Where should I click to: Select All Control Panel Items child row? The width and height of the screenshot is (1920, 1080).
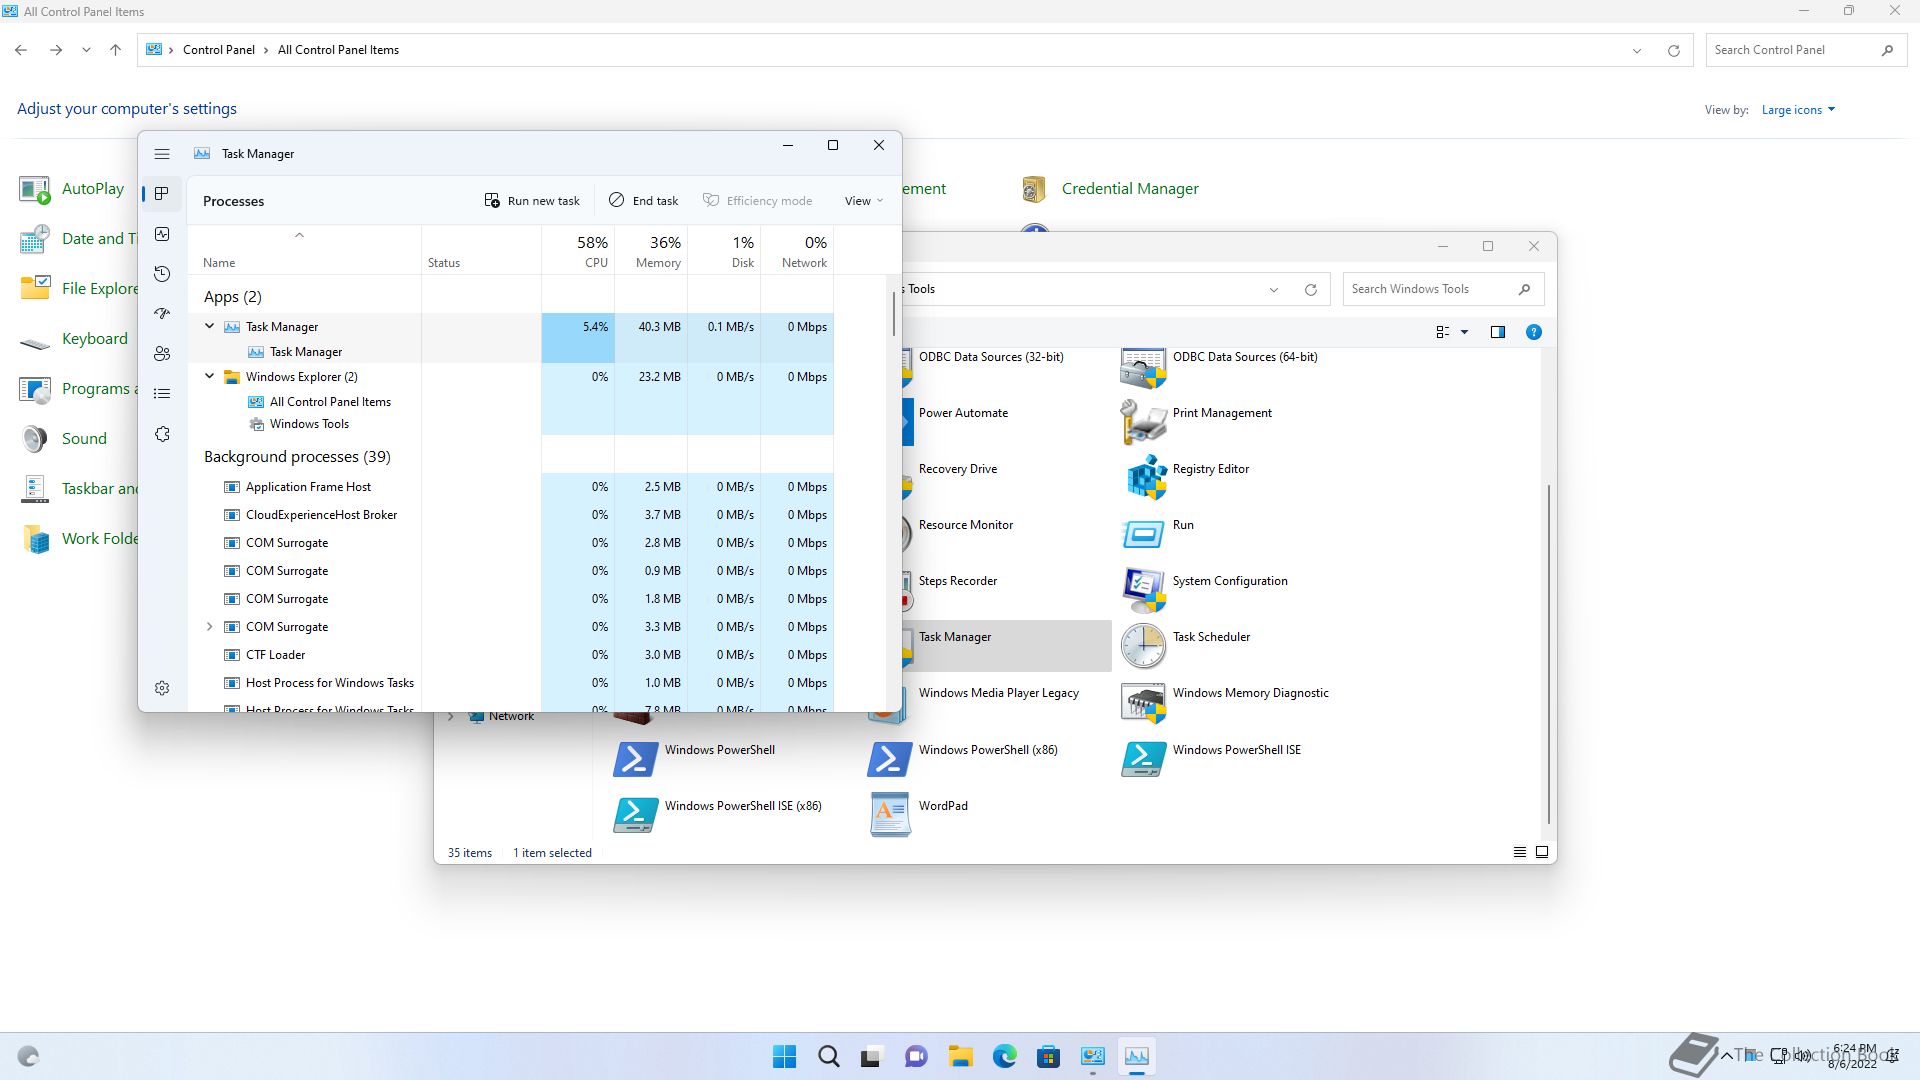point(330,402)
